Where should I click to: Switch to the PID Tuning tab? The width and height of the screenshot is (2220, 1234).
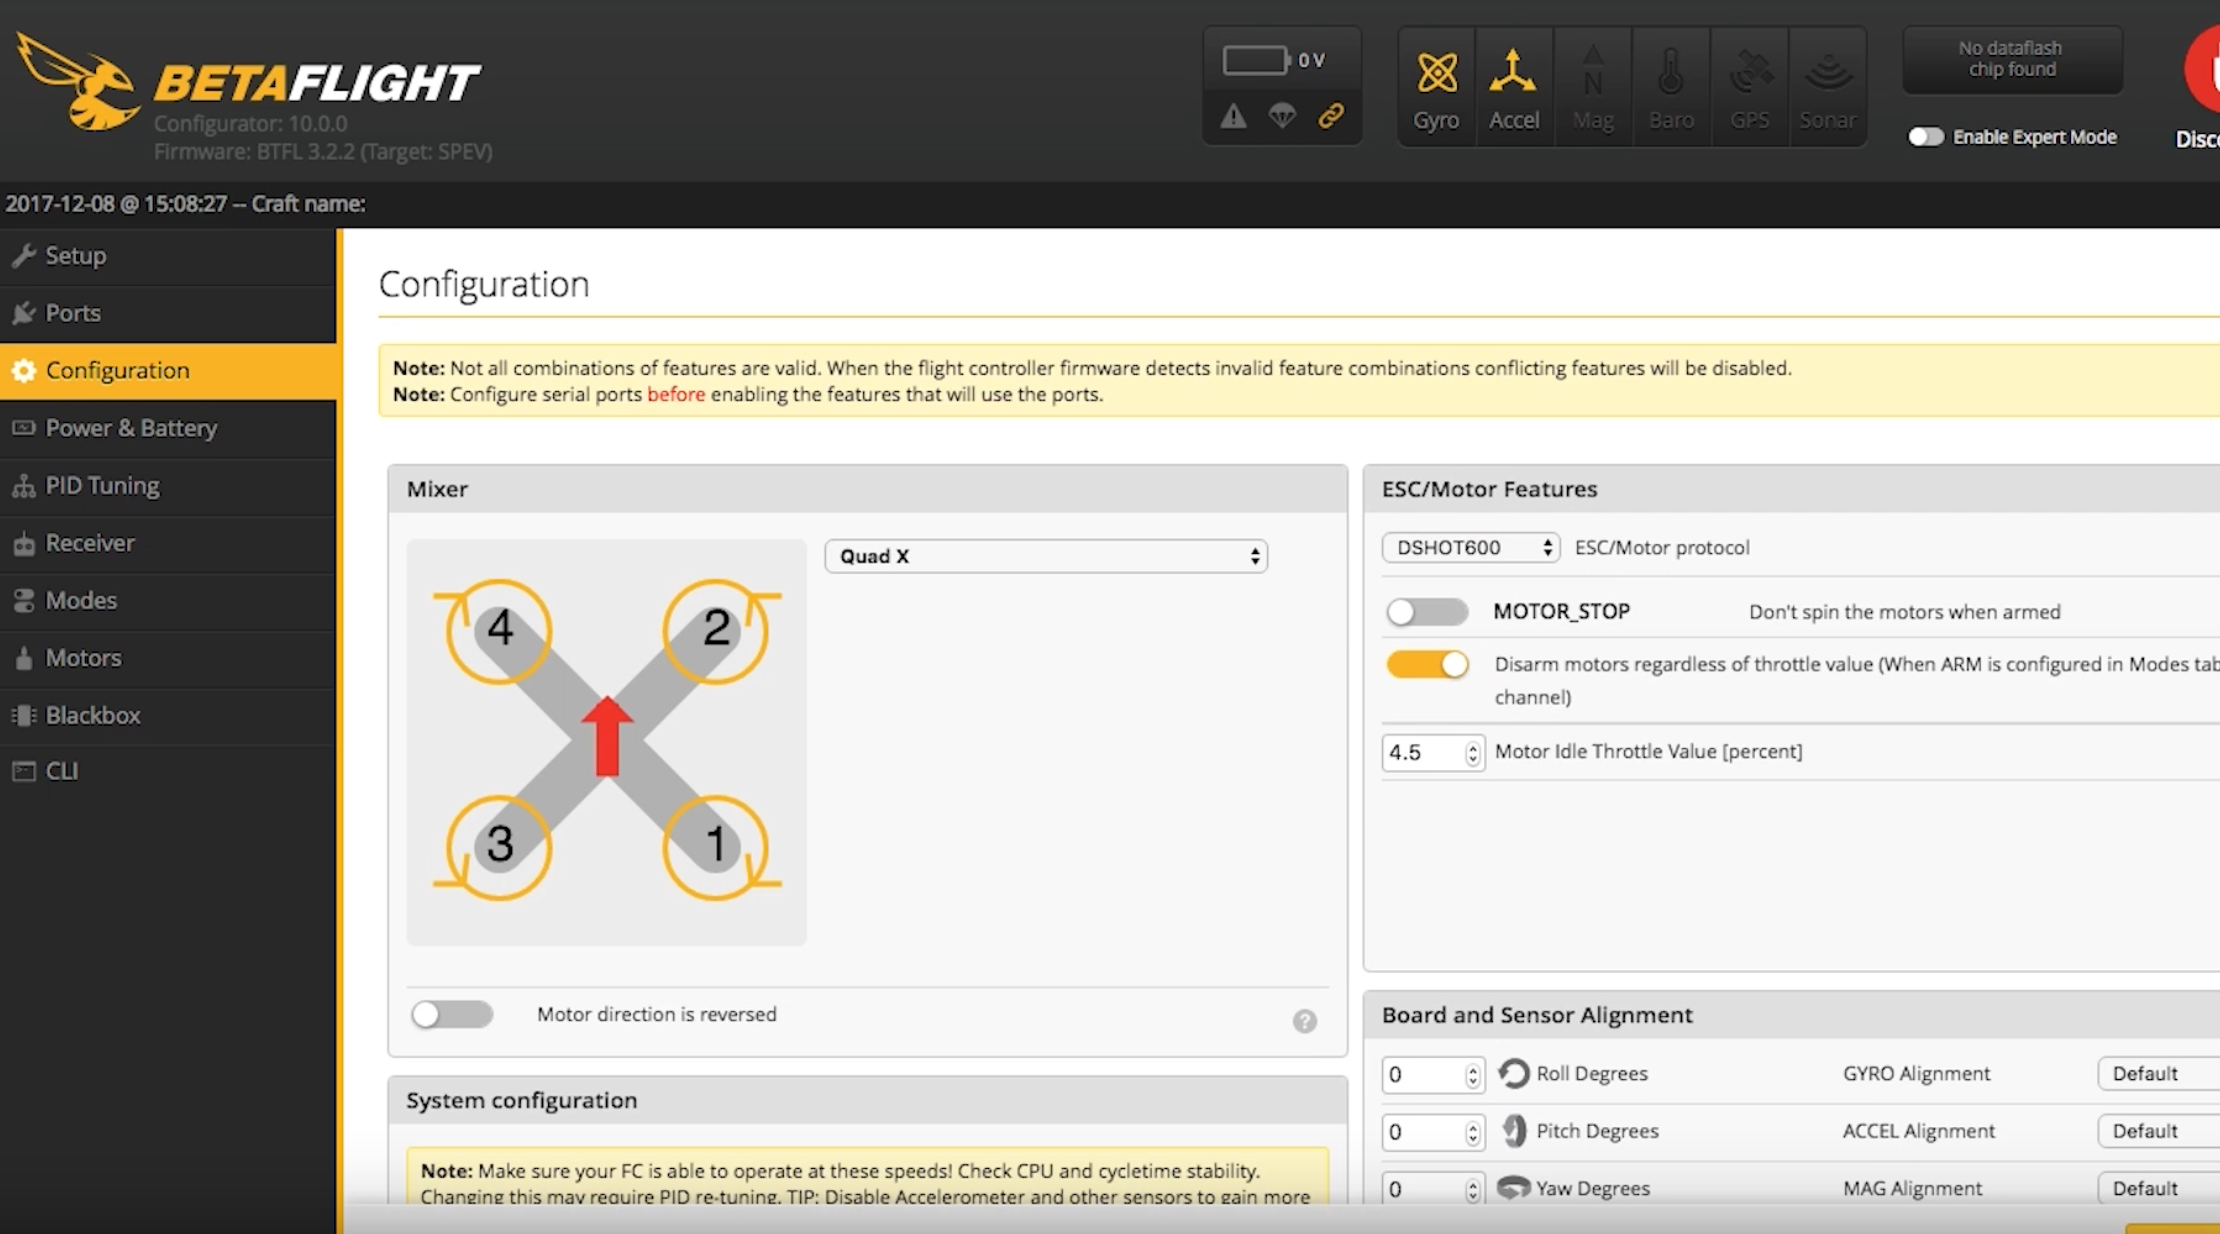tap(102, 486)
